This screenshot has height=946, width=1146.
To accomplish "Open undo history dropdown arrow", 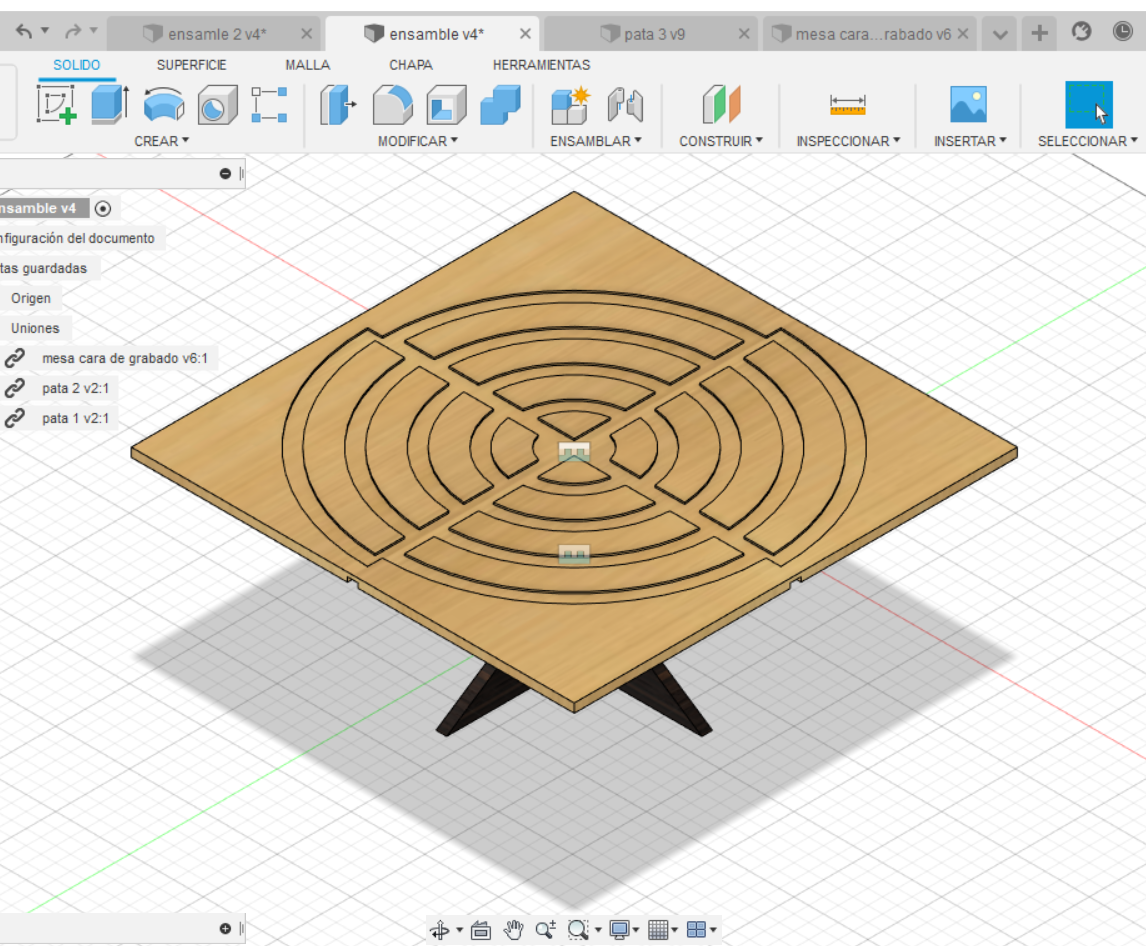I will click(45, 31).
